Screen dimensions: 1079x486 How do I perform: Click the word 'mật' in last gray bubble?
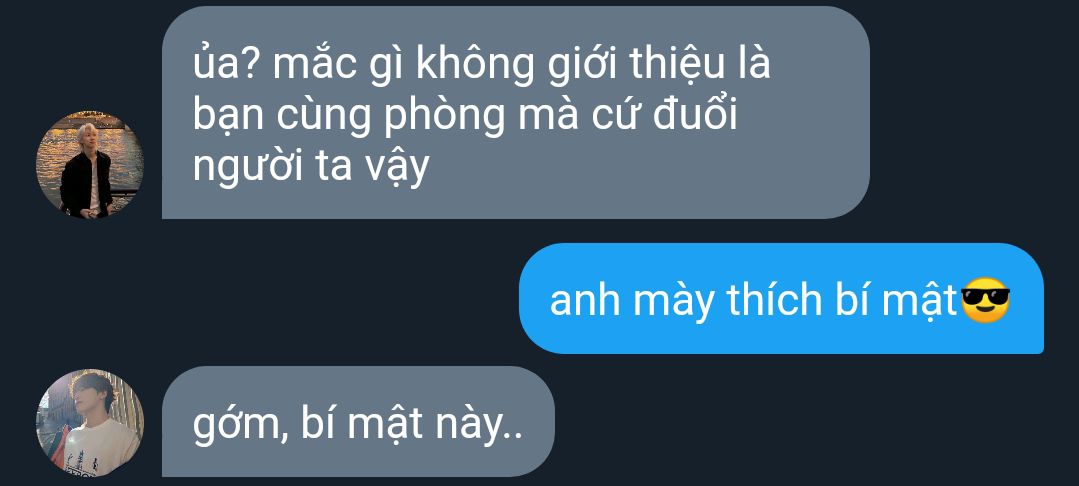click(385, 425)
